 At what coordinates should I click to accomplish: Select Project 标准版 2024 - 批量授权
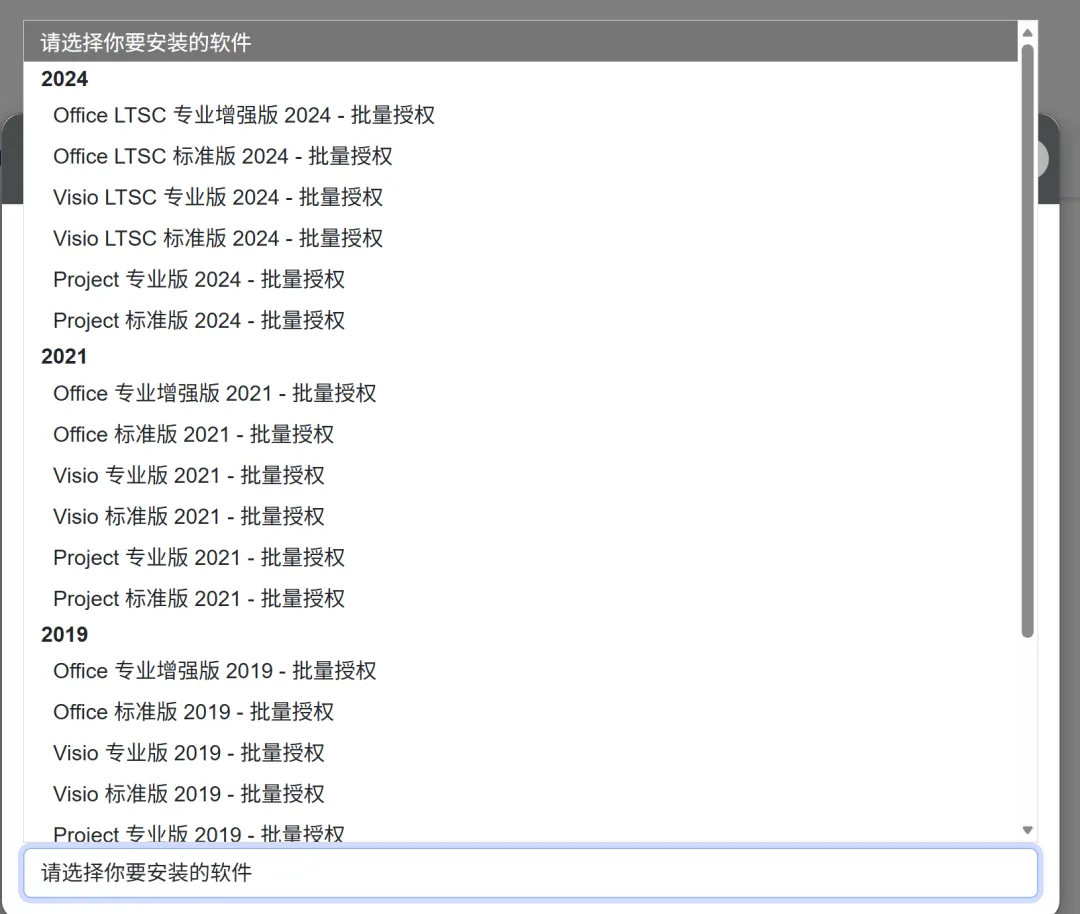coord(521,320)
